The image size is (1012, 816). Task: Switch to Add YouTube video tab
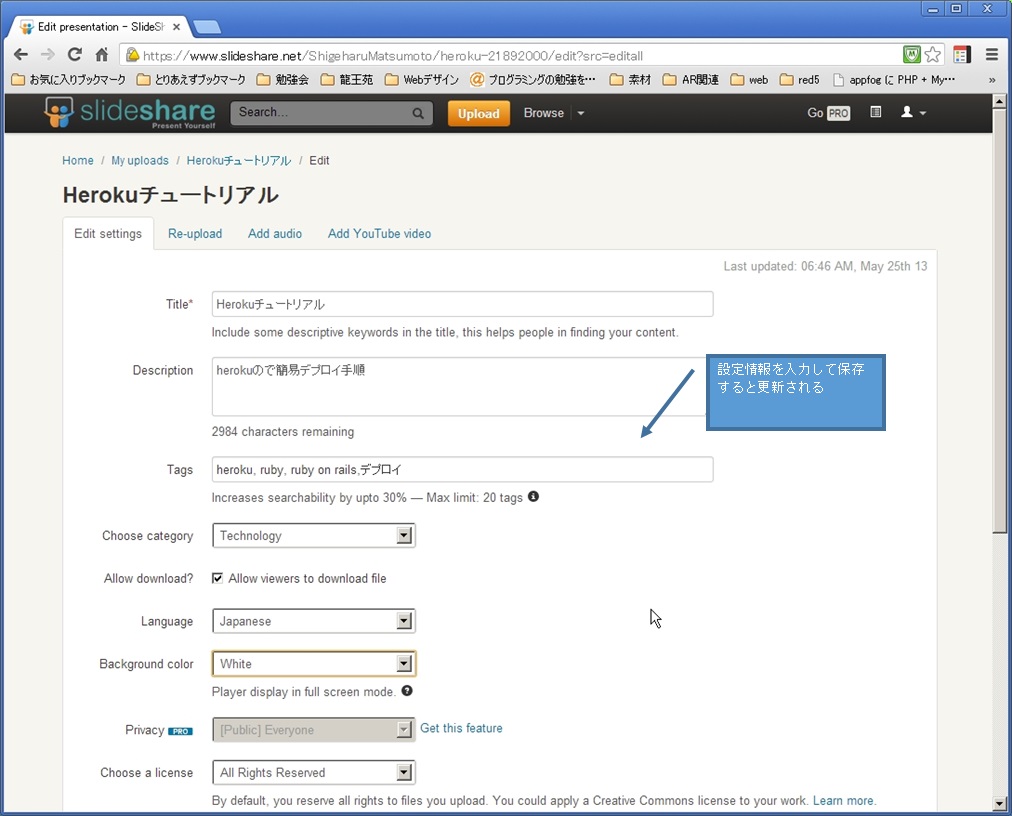tap(380, 234)
